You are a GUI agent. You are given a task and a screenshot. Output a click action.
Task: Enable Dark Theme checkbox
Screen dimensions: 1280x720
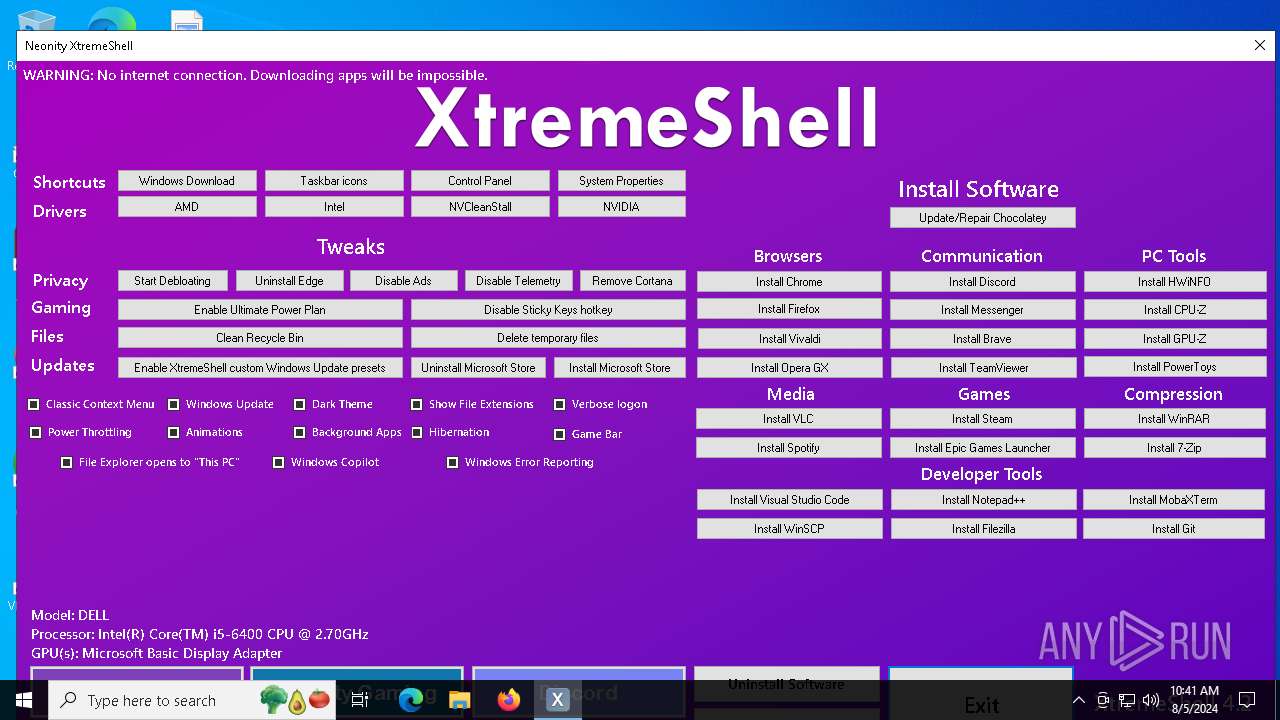[300, 404]
